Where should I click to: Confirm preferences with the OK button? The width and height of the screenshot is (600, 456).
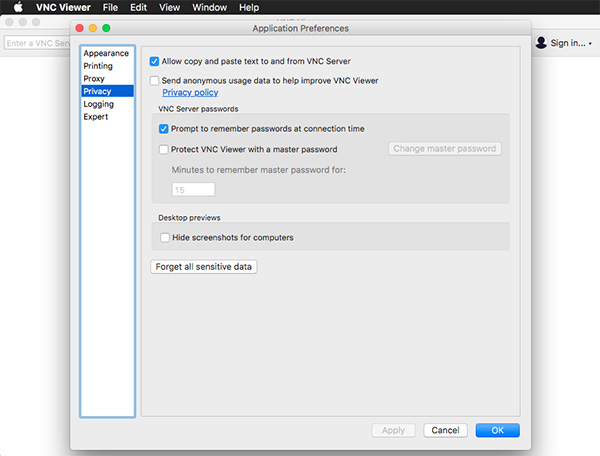[497, 430]
